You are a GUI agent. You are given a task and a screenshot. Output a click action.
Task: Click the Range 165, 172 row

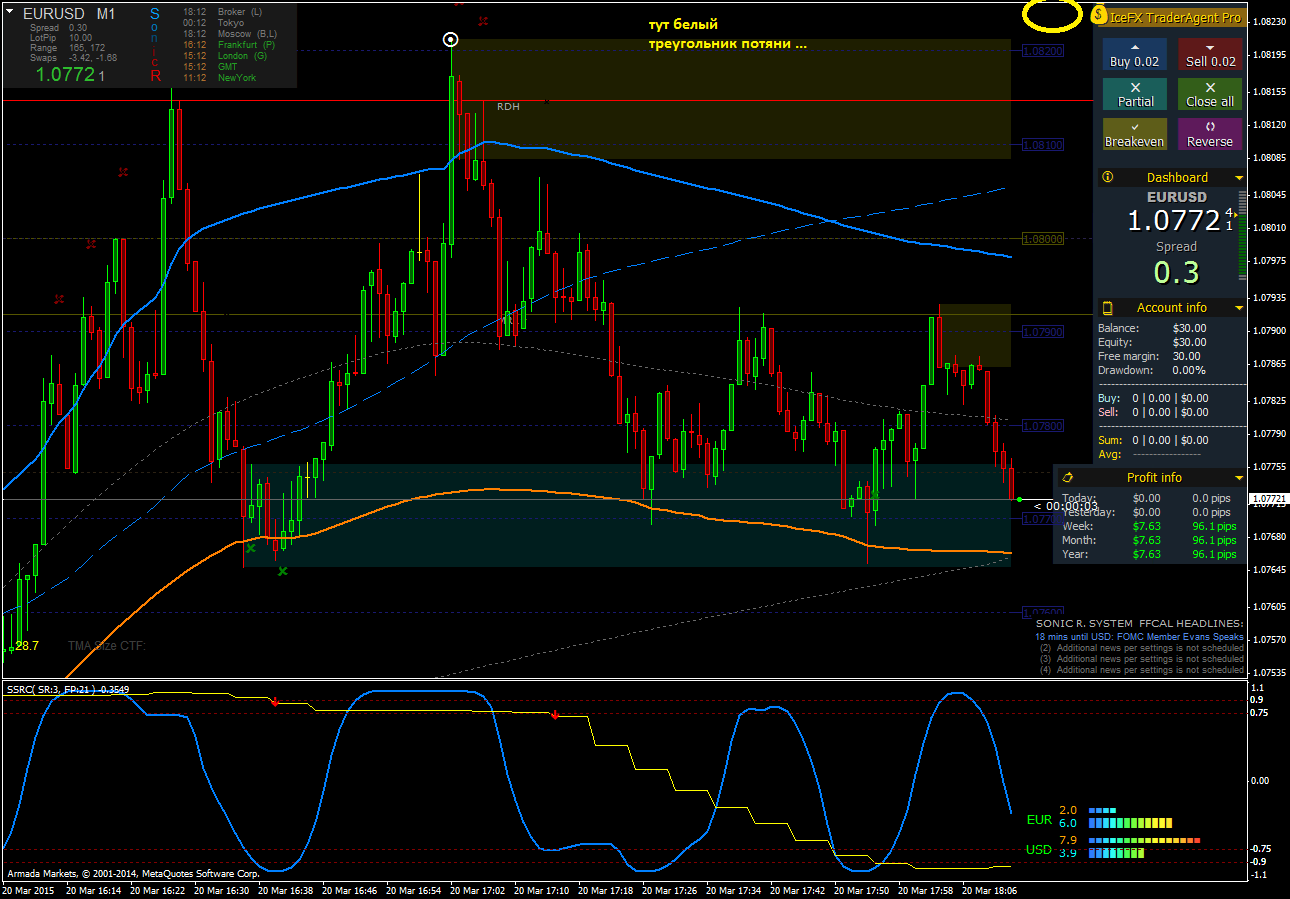pyautogui.click(x=67, y=48)
